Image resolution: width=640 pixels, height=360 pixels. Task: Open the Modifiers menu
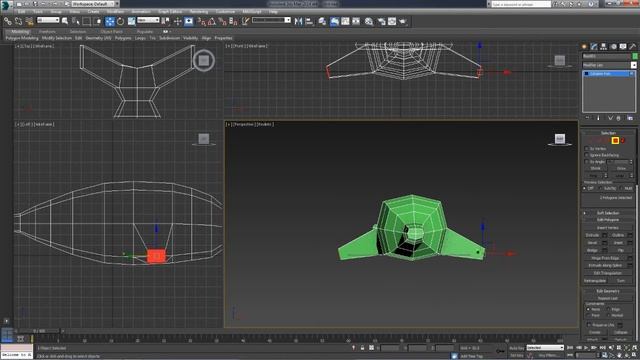(x=116, y=11)
